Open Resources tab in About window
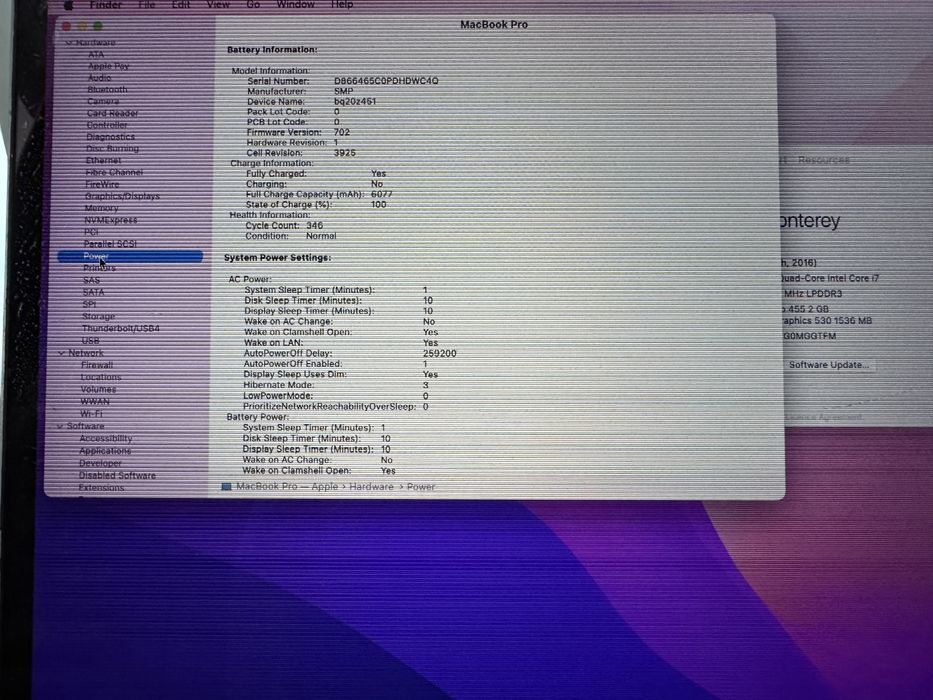 [824, 160]
